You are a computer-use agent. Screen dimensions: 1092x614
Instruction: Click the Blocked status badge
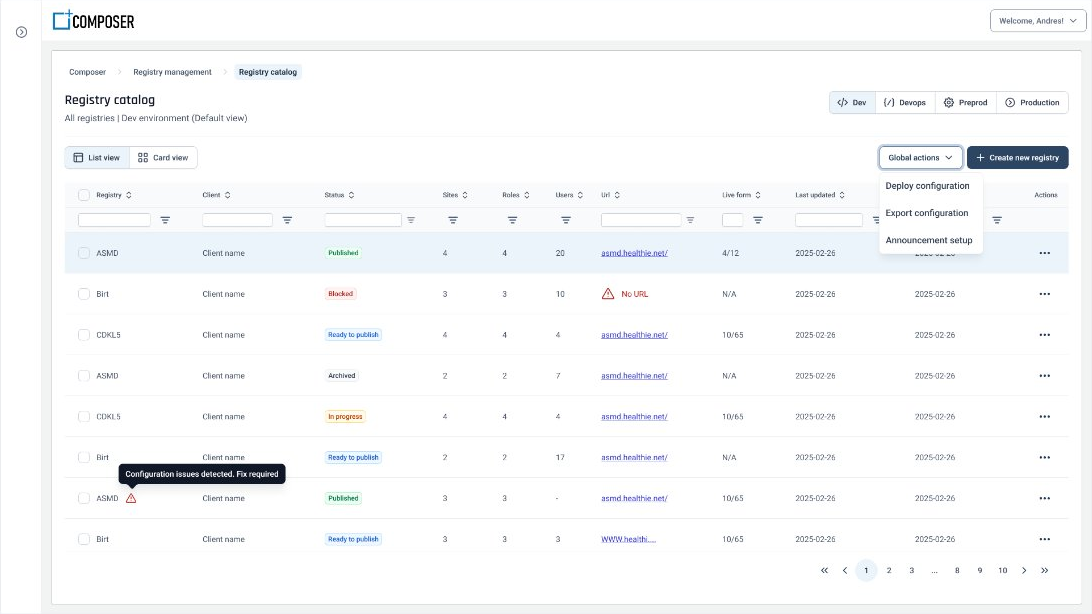[341, 294]
